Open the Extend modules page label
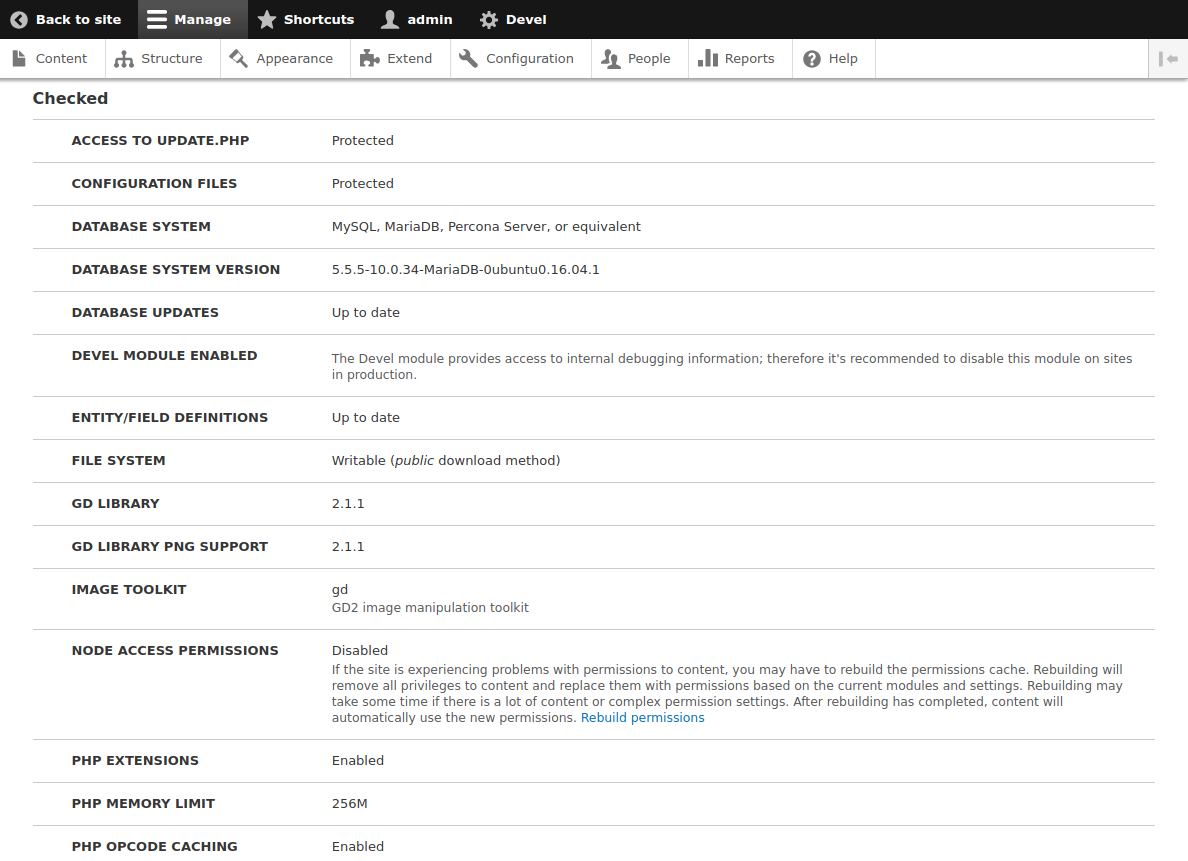 [410, 58]
